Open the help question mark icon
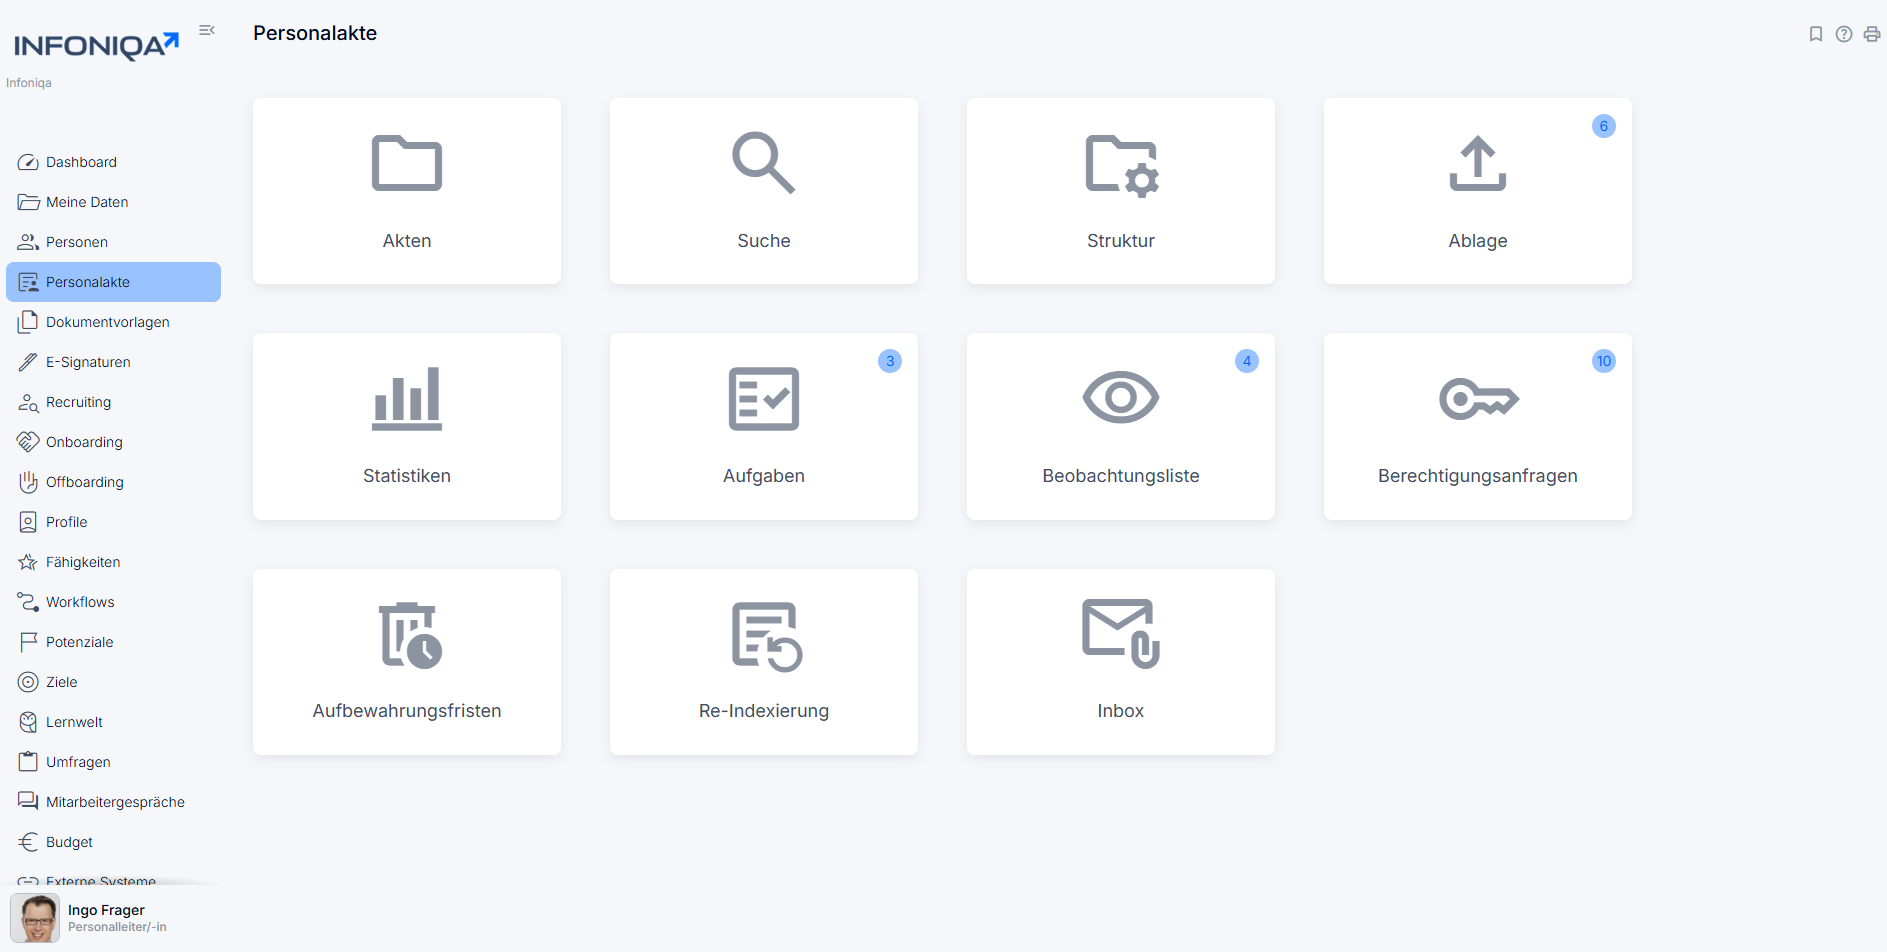Screen dimensions: 1887x952 click(1844, 34)
